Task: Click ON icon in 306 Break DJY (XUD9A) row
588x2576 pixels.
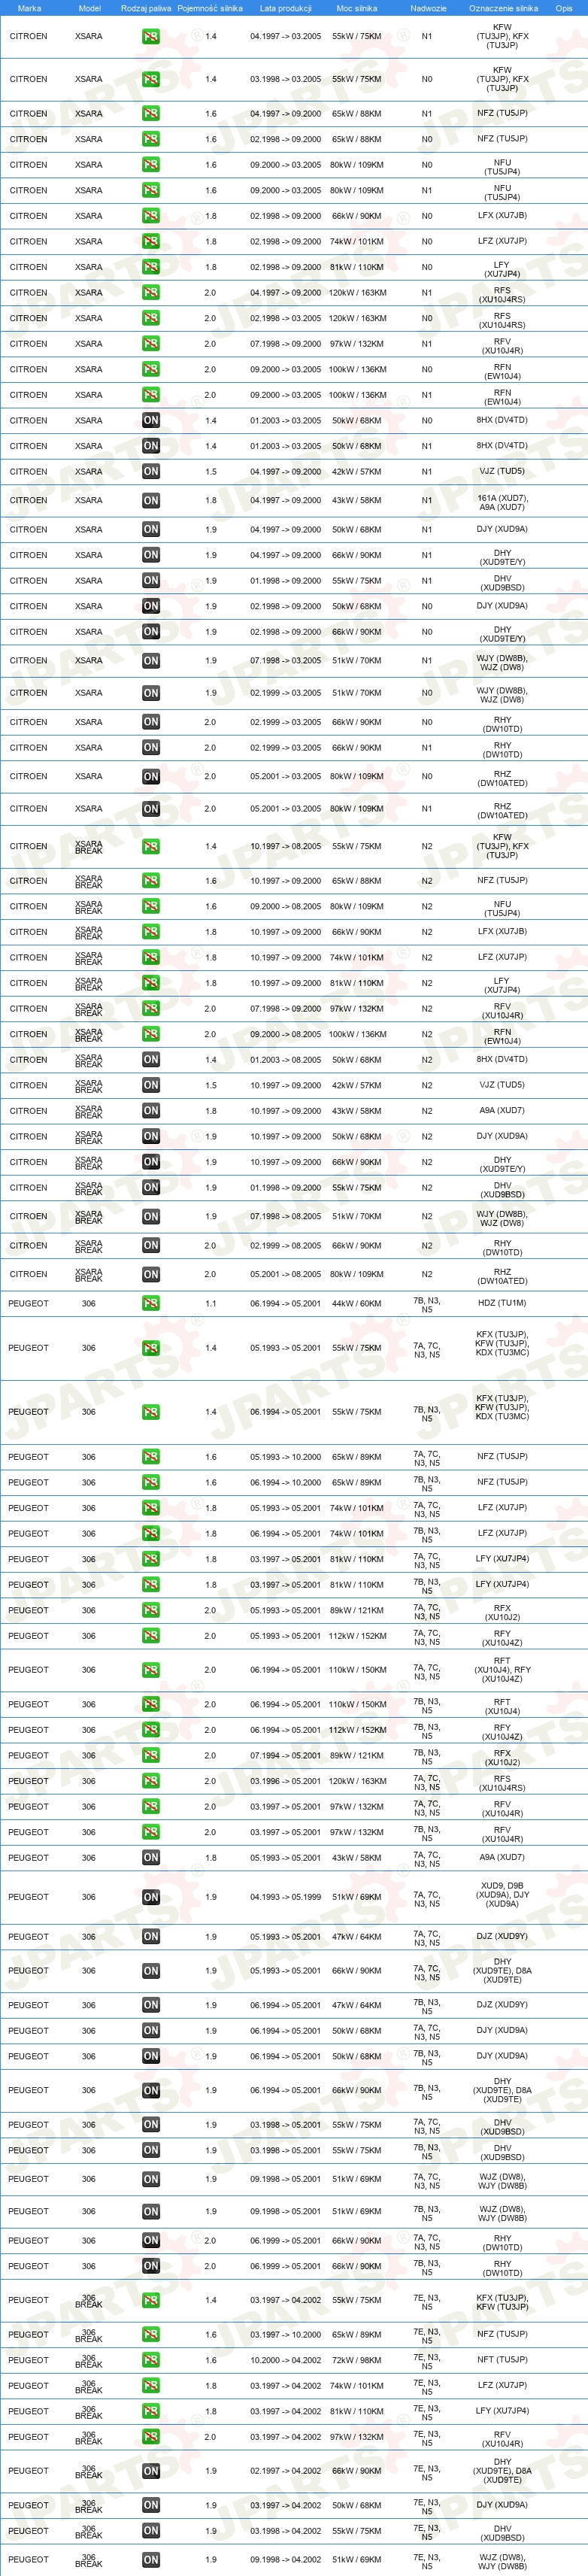Action: [151, 2506]
